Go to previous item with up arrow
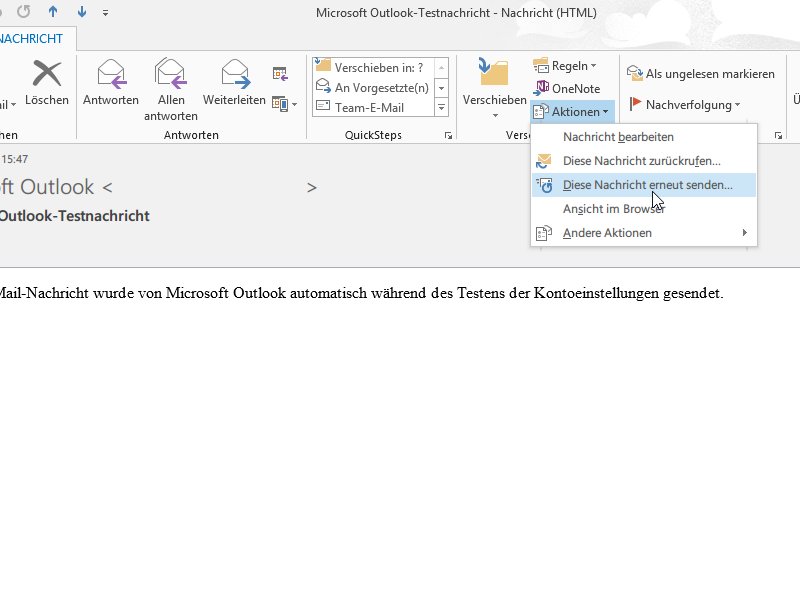 pyautogui.click(x=53, y=12)
